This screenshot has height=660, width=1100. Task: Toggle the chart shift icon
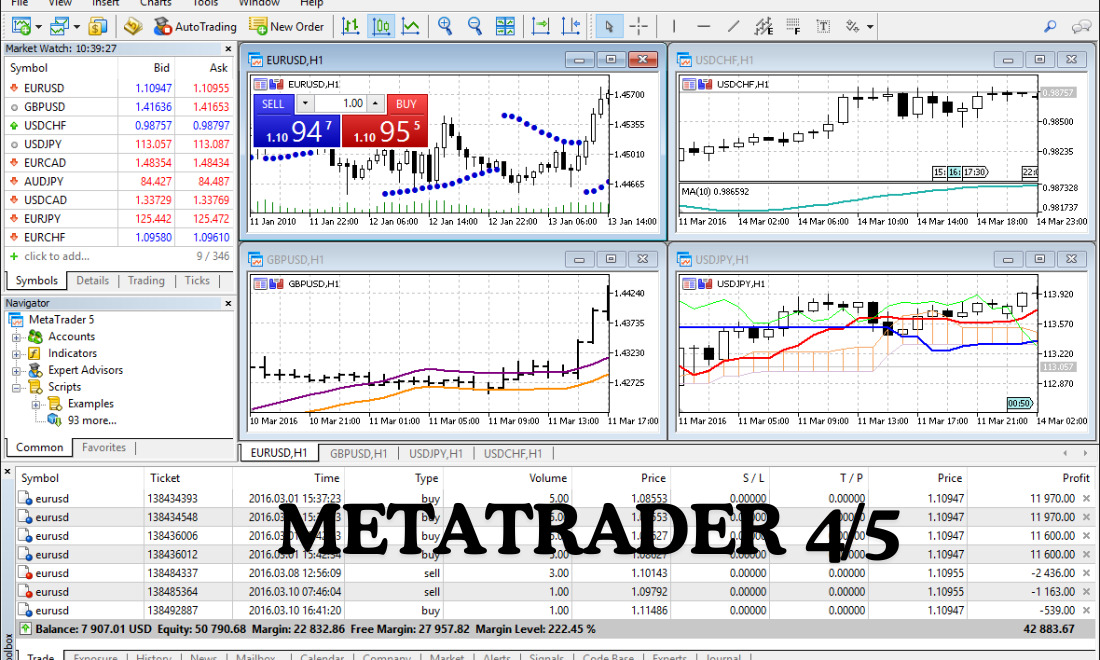click(x=571, y=27)
